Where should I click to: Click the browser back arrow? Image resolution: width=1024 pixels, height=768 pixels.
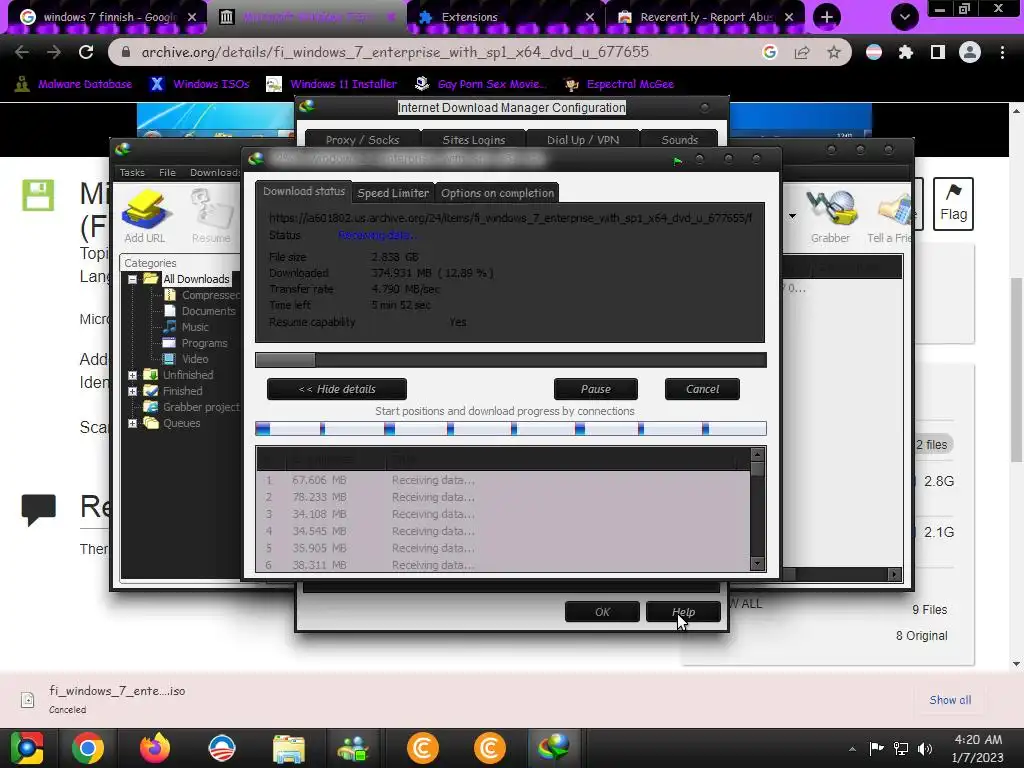(22, 52)
